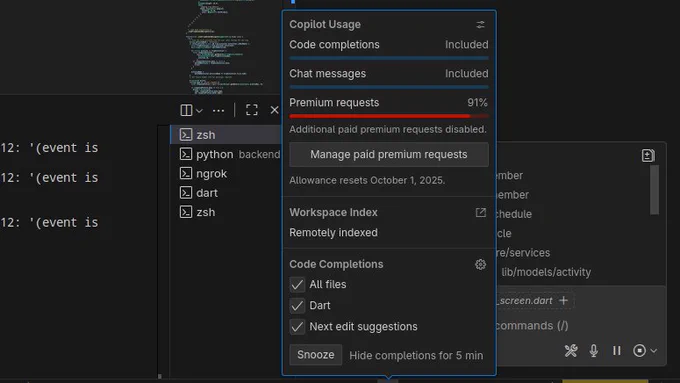Viewport: 680px width, 383px height.
Task: Click the Chat messages usage bar
Action: tap(389, 87)
